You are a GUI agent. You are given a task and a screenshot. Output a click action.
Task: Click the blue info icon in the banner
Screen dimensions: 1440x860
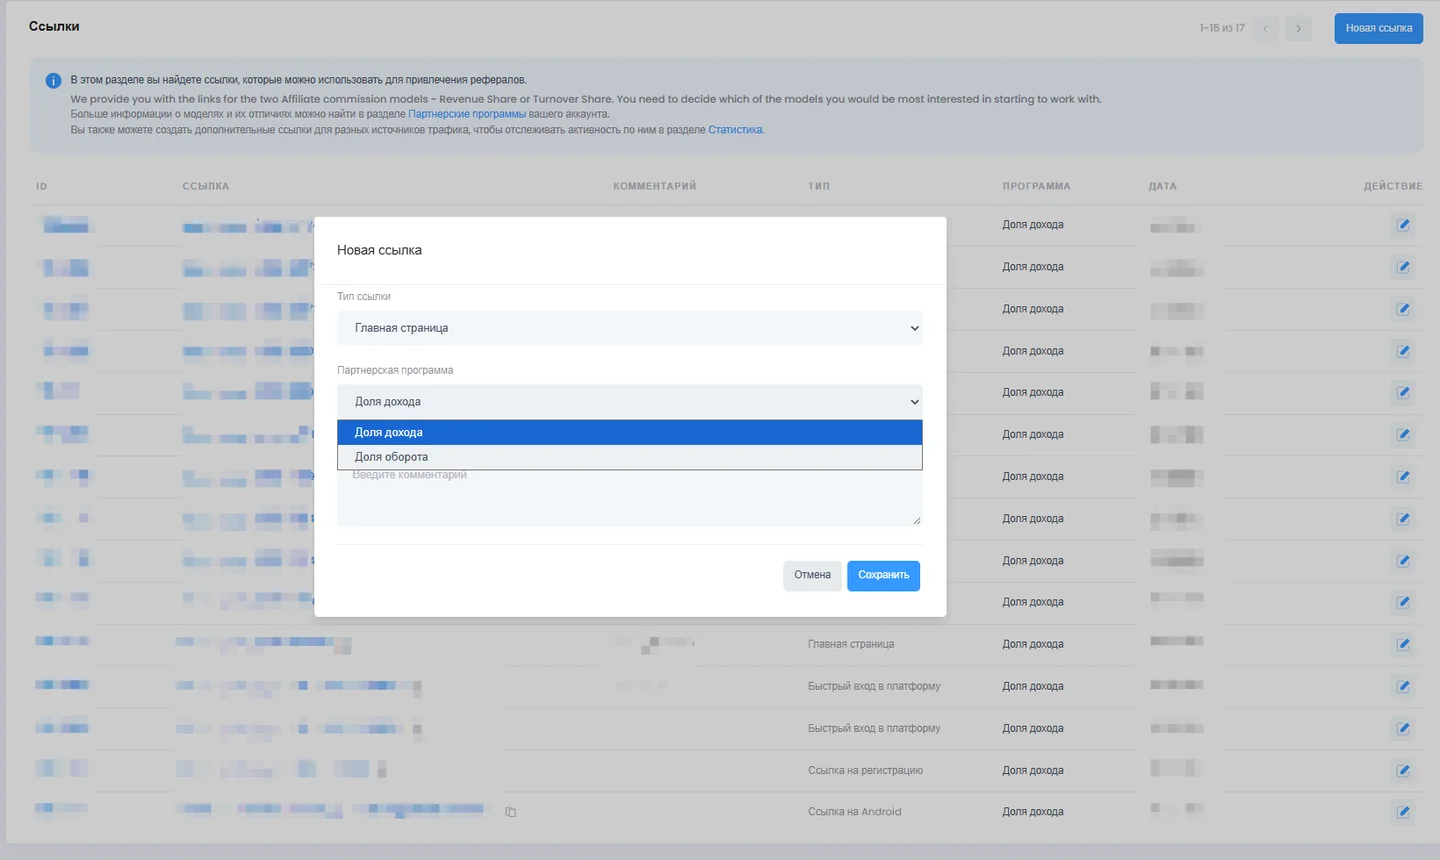[53, 81]
